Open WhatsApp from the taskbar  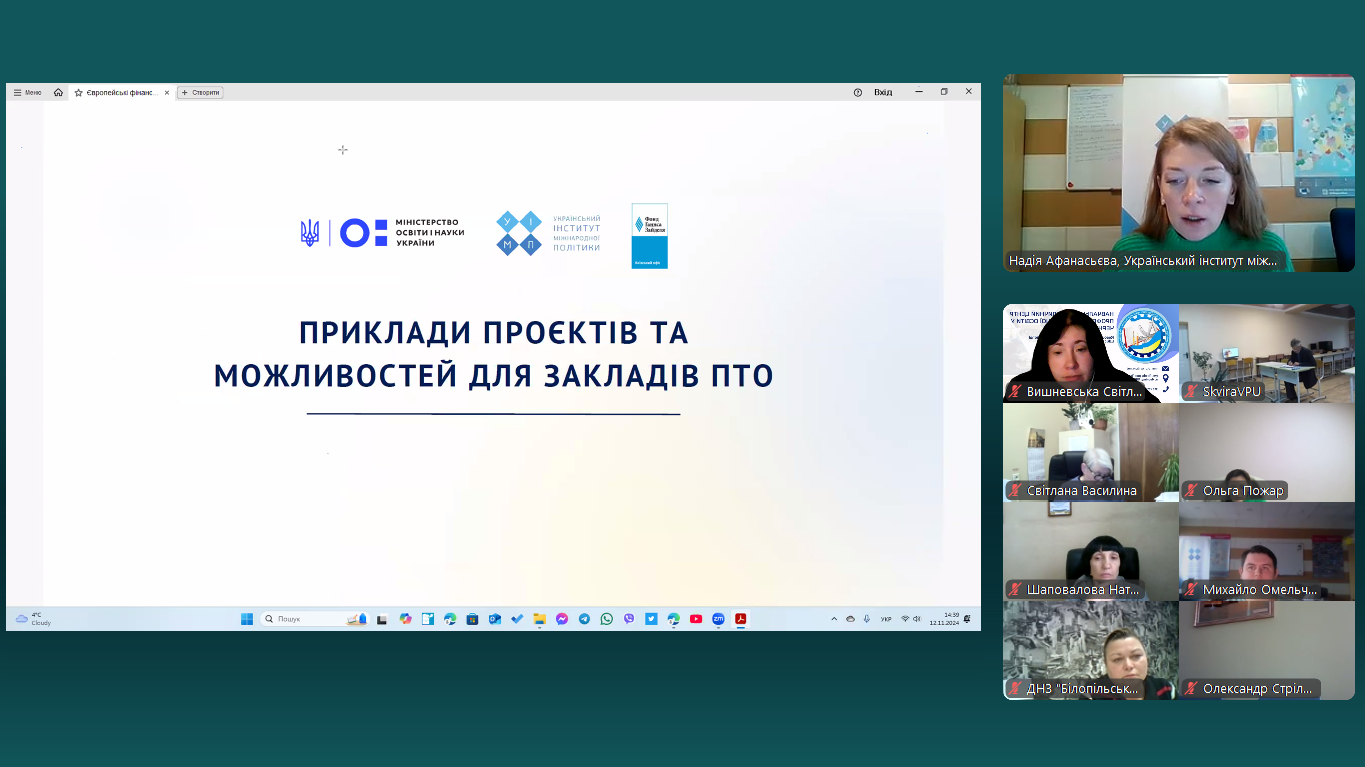coord(607,619)
